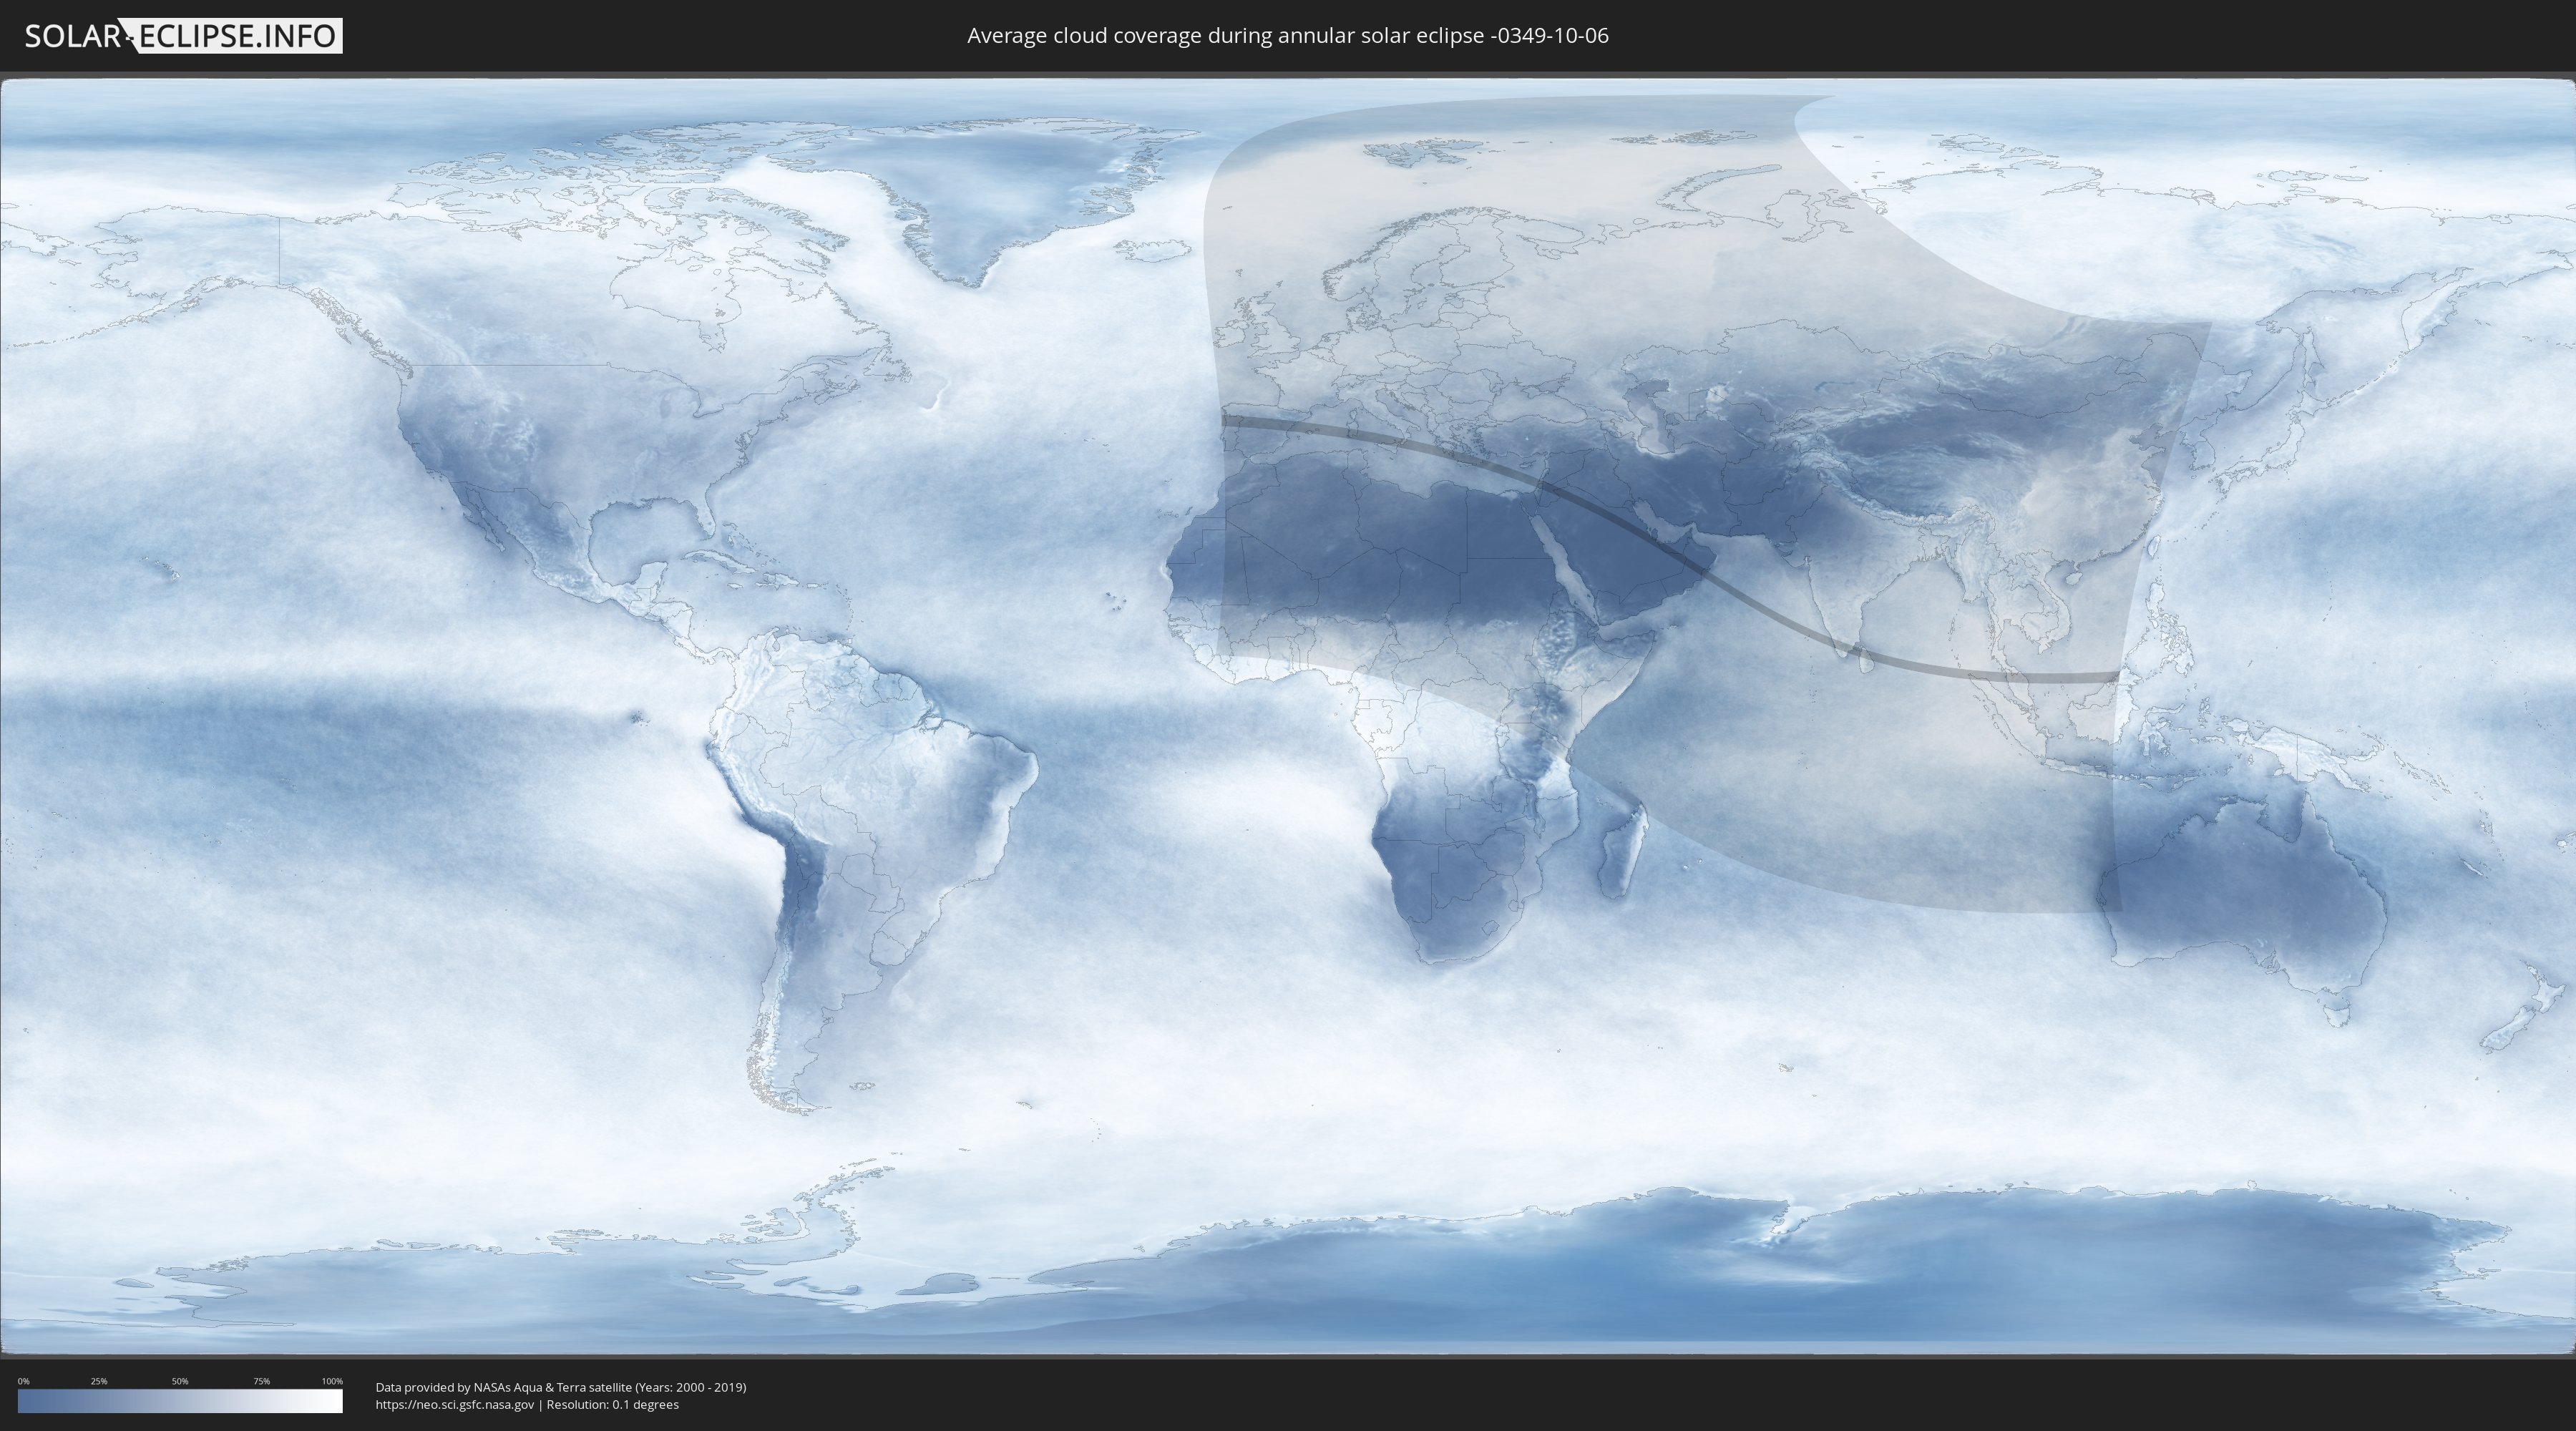Click the cloud coverage map title text

coord(1287,36)
